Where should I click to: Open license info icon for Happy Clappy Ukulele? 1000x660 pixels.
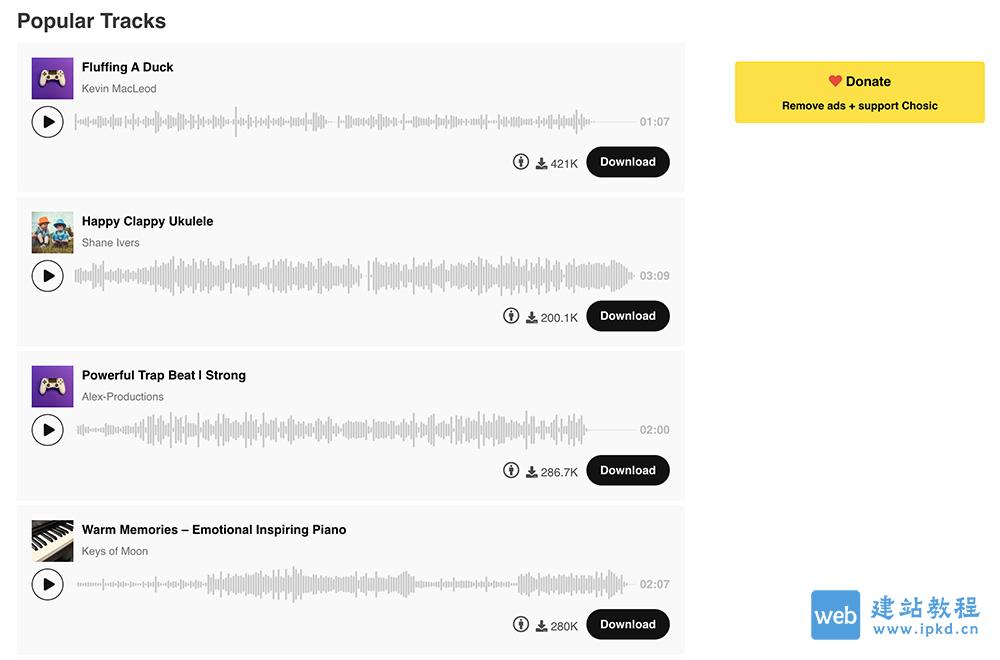[511, 316]
